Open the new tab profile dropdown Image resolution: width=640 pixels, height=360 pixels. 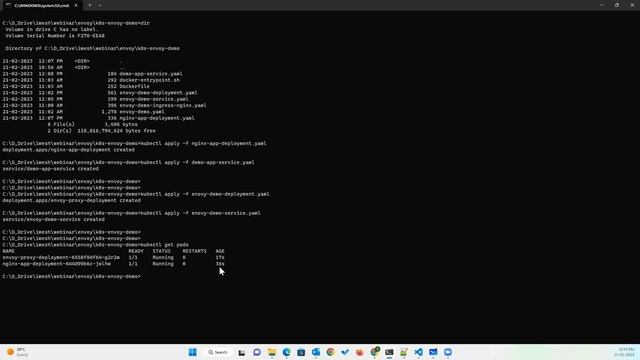point(100,5)
